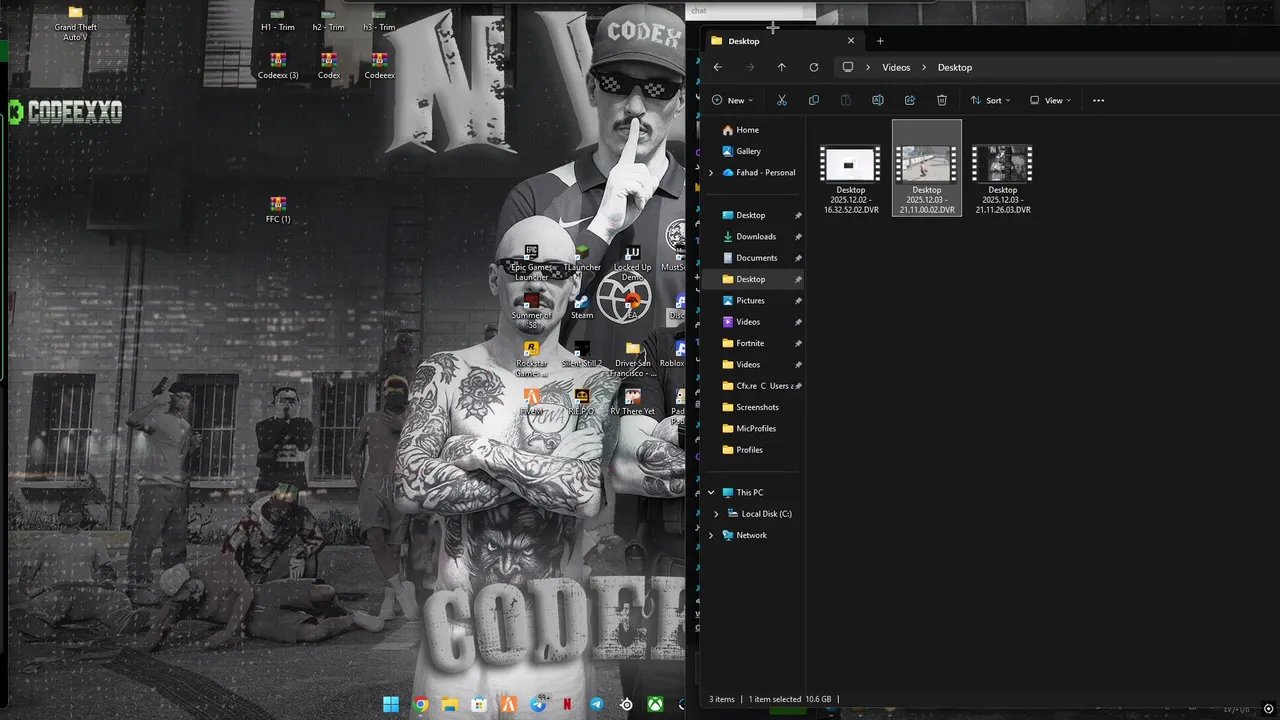The height and width of the screenshot is (720, 1280).
Task: Expand the Fahad - Personal tree chevron
Action: coord(711,173)
